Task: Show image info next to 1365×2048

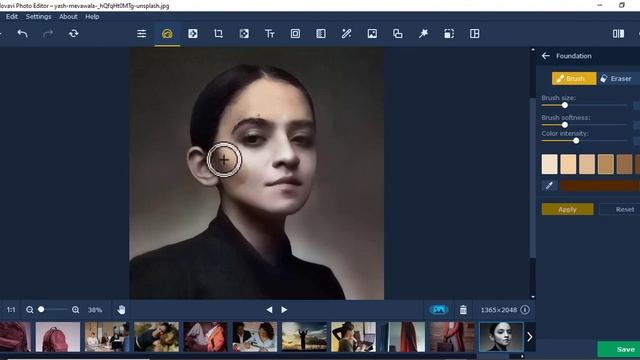Action: coord(525,310)
